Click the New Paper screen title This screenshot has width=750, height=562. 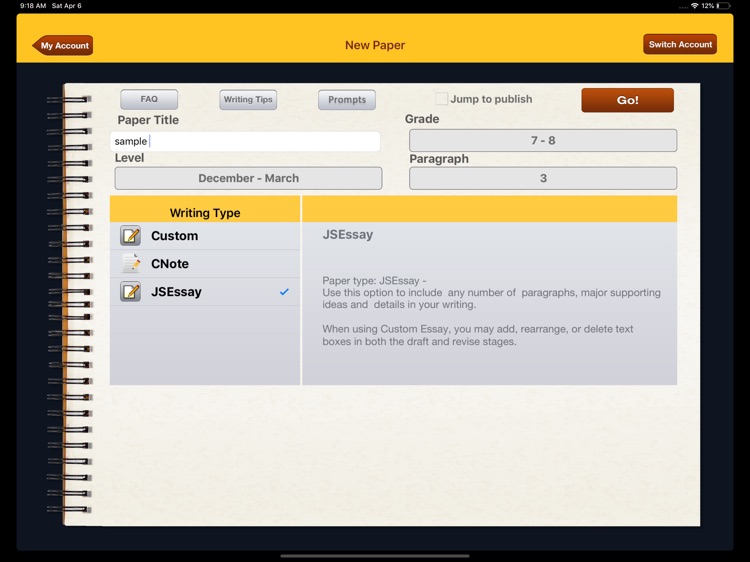tap(375, 45)
